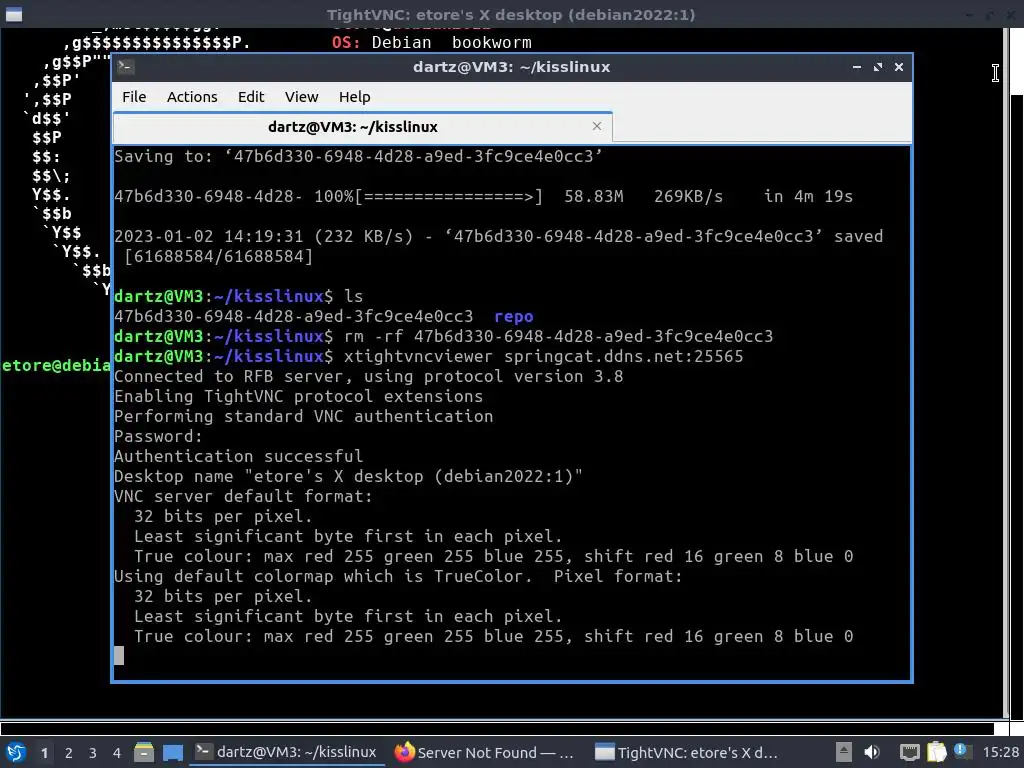Viewport: 1024px width, 768px height.
Task: Click the eject removable media tray icon
Action: coord(843,752)
